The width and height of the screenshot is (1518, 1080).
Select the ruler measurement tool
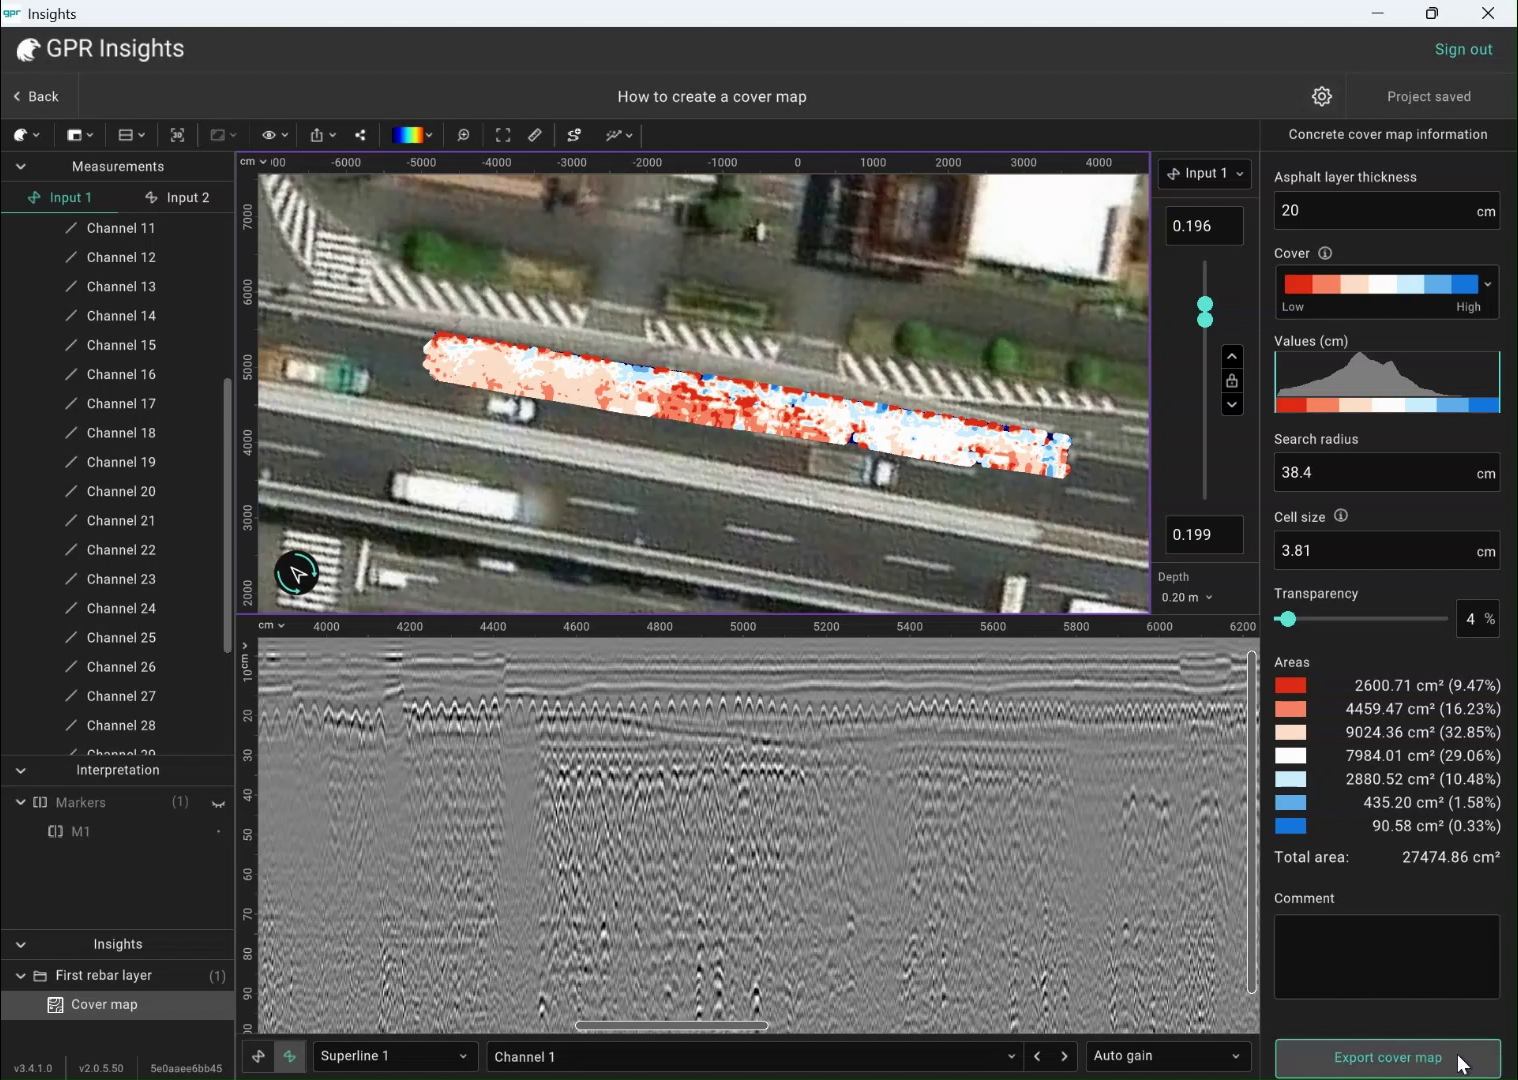click(x=535, y=135)
